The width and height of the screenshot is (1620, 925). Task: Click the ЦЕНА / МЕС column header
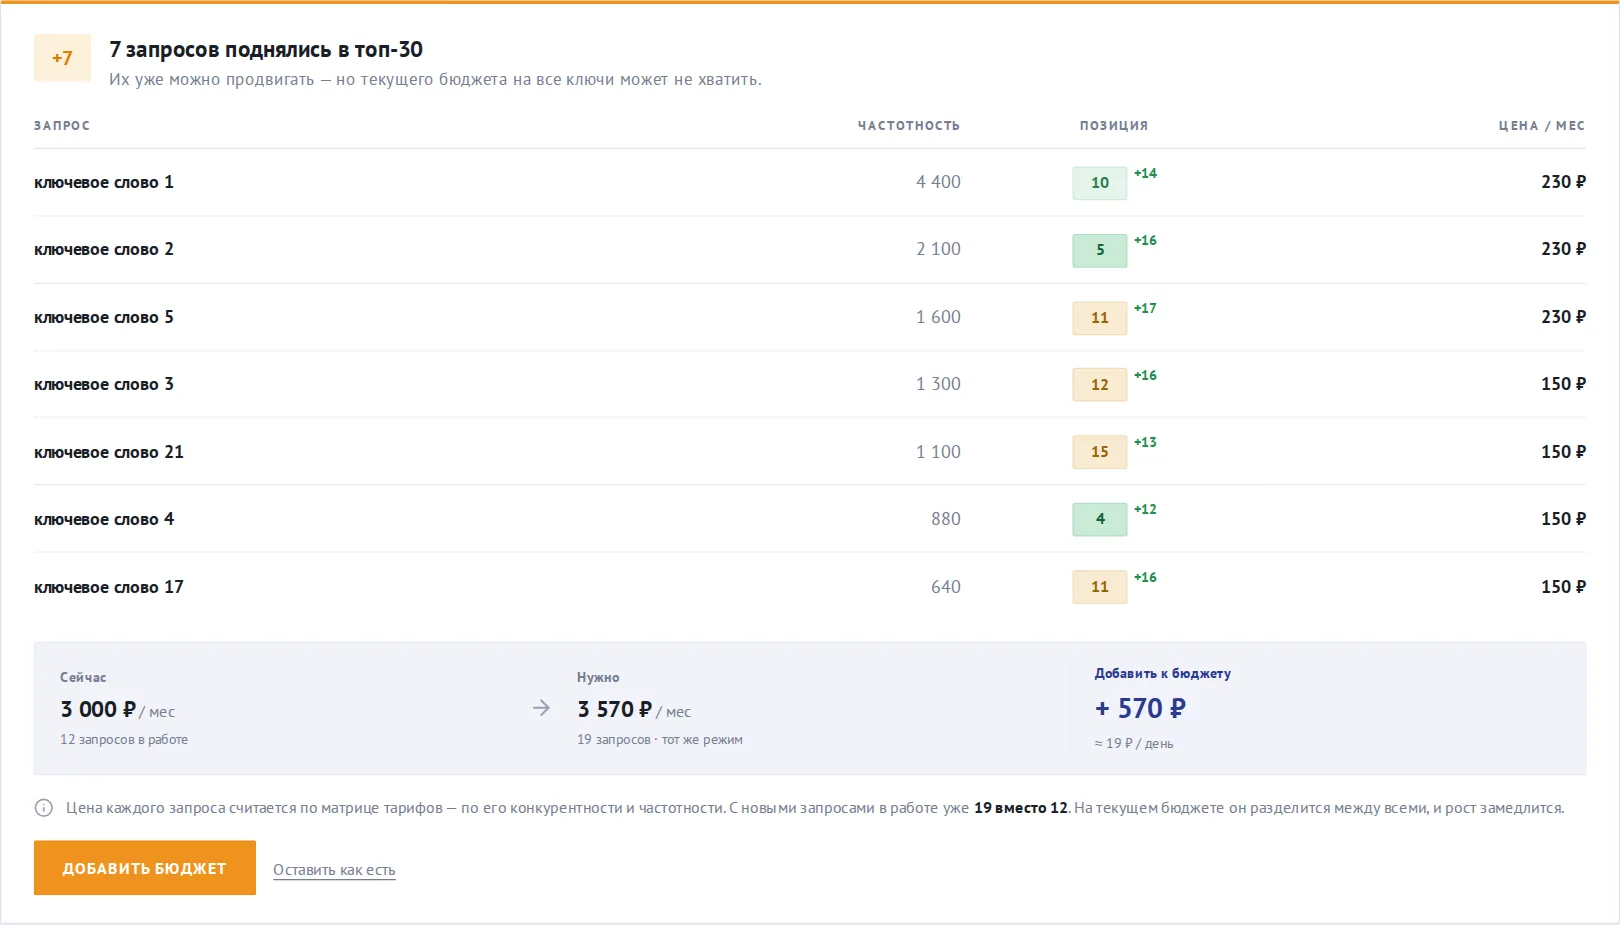(1541, 126)
